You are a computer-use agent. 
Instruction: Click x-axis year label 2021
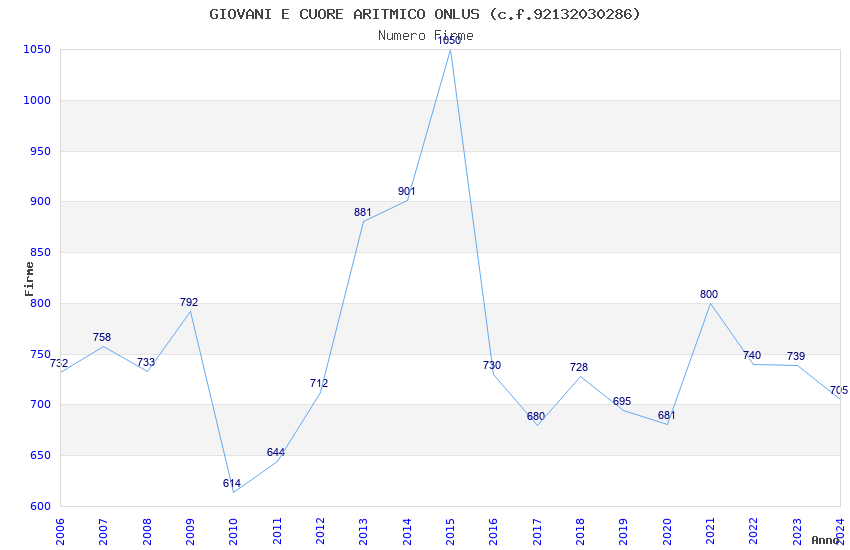point(710,531)
